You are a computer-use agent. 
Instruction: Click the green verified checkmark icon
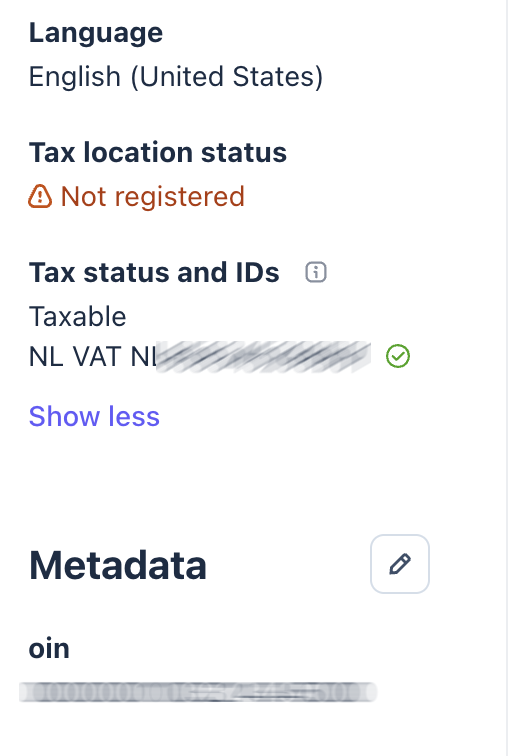coord(398,357)
